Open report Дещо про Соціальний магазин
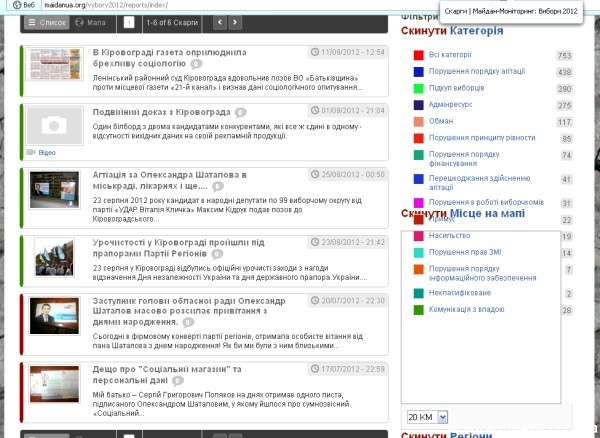 tap(167, 375)
